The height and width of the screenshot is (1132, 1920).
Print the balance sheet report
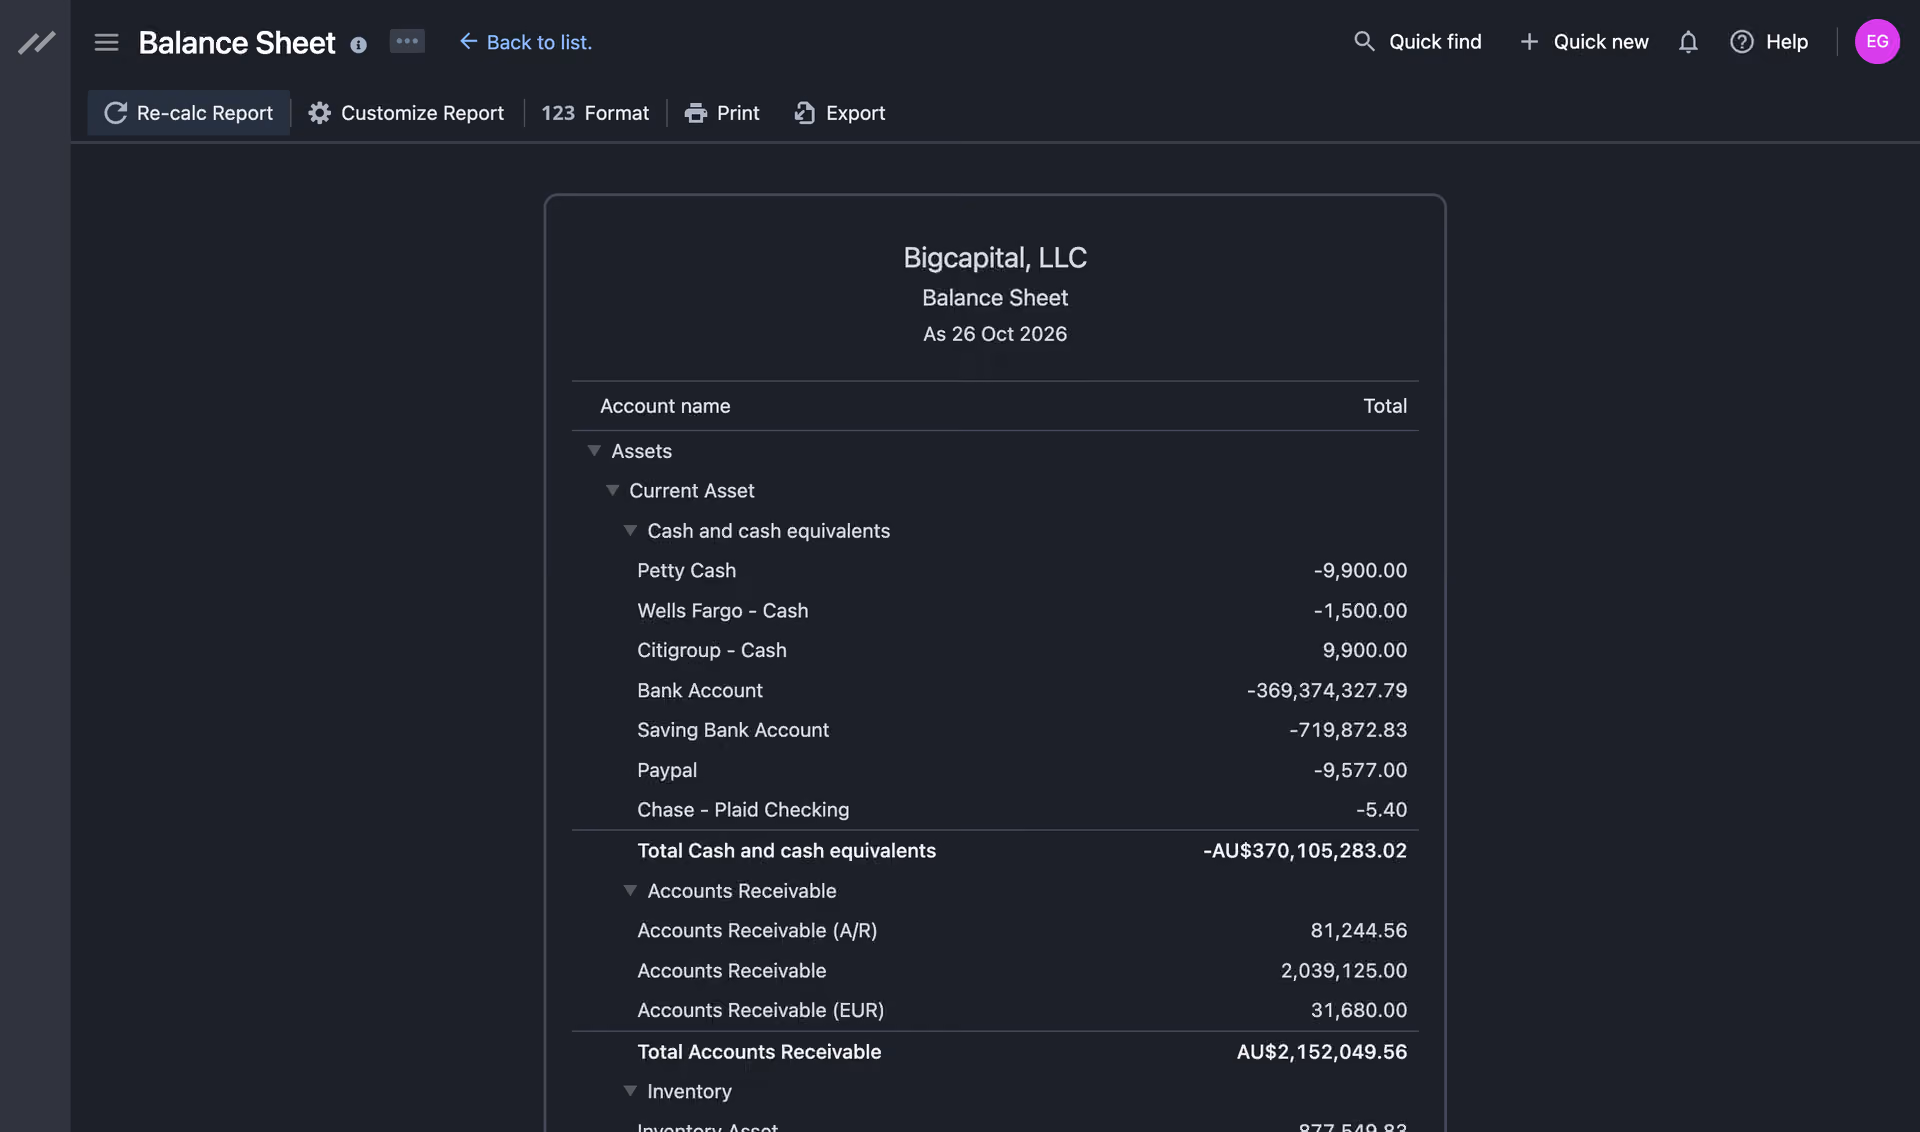tap(722, 113)
